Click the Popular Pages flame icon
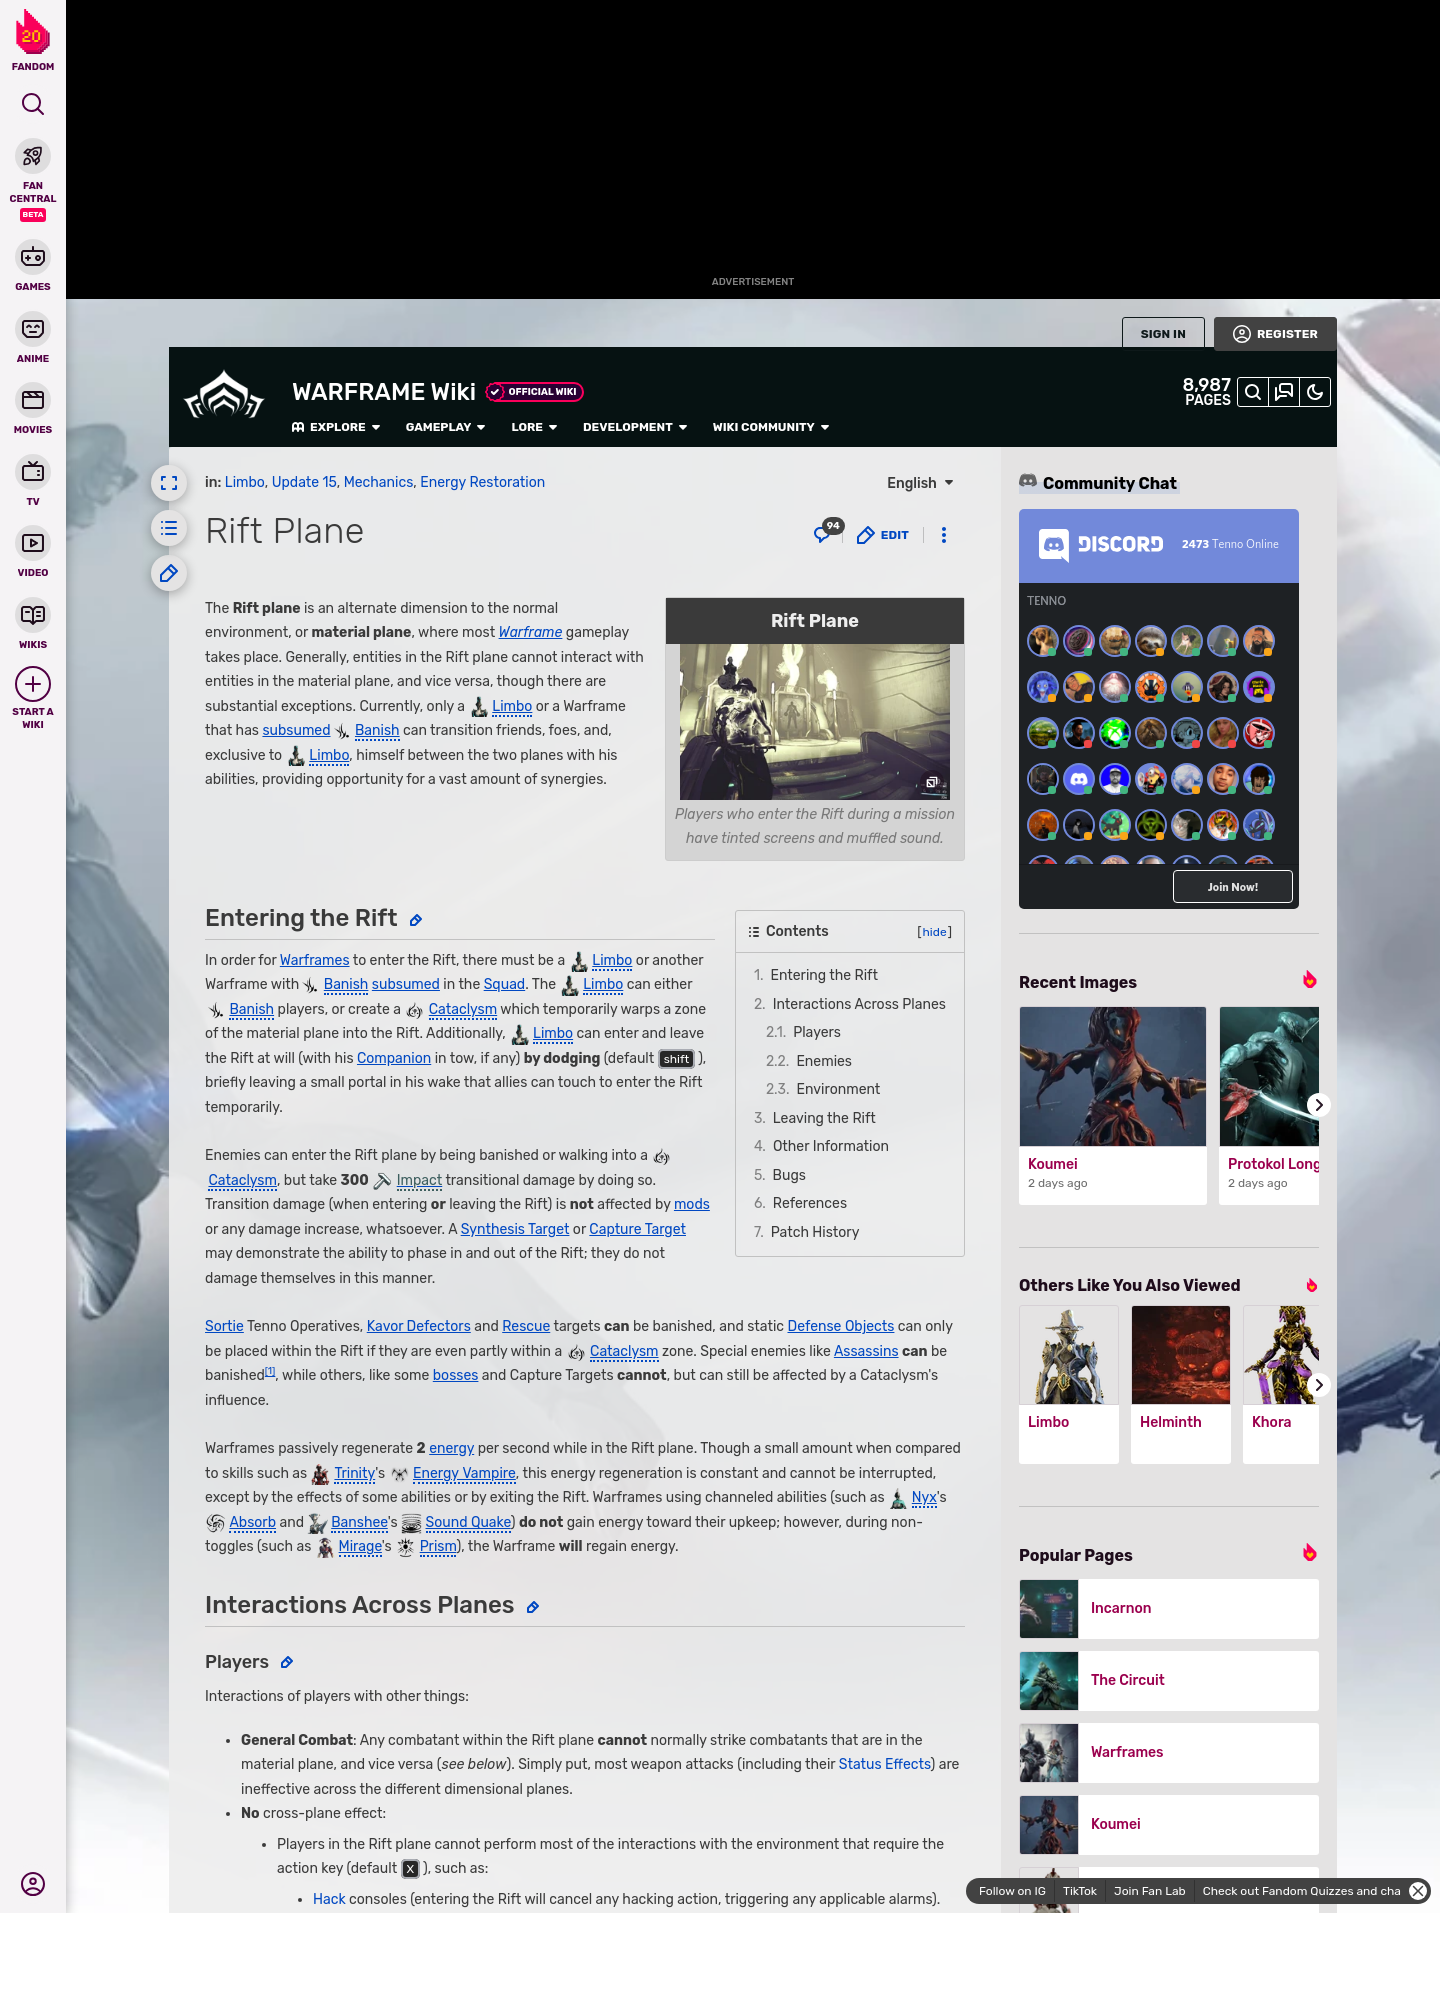The image size is (1440, 2000). click(1309, 1553)
